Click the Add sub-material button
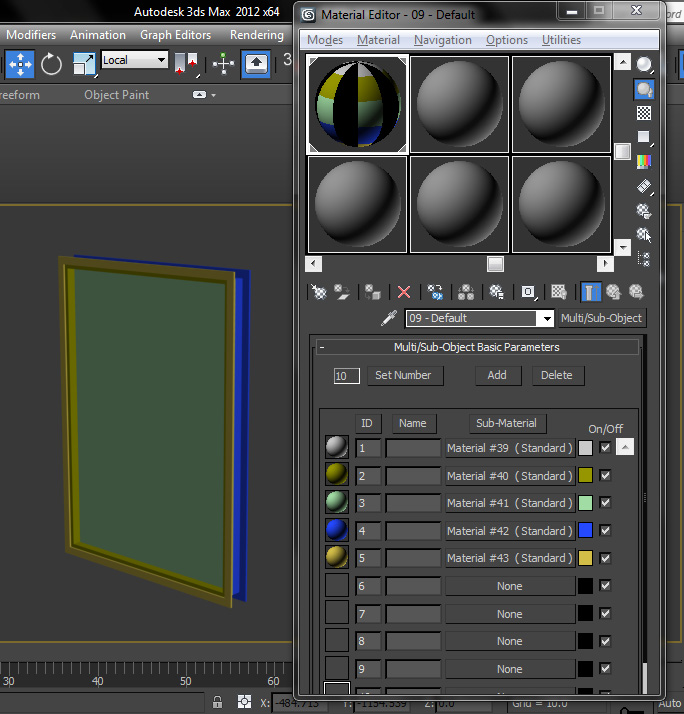Image resolution: width=684 pixels, height=714 pixels. click(x=498, y=376)
